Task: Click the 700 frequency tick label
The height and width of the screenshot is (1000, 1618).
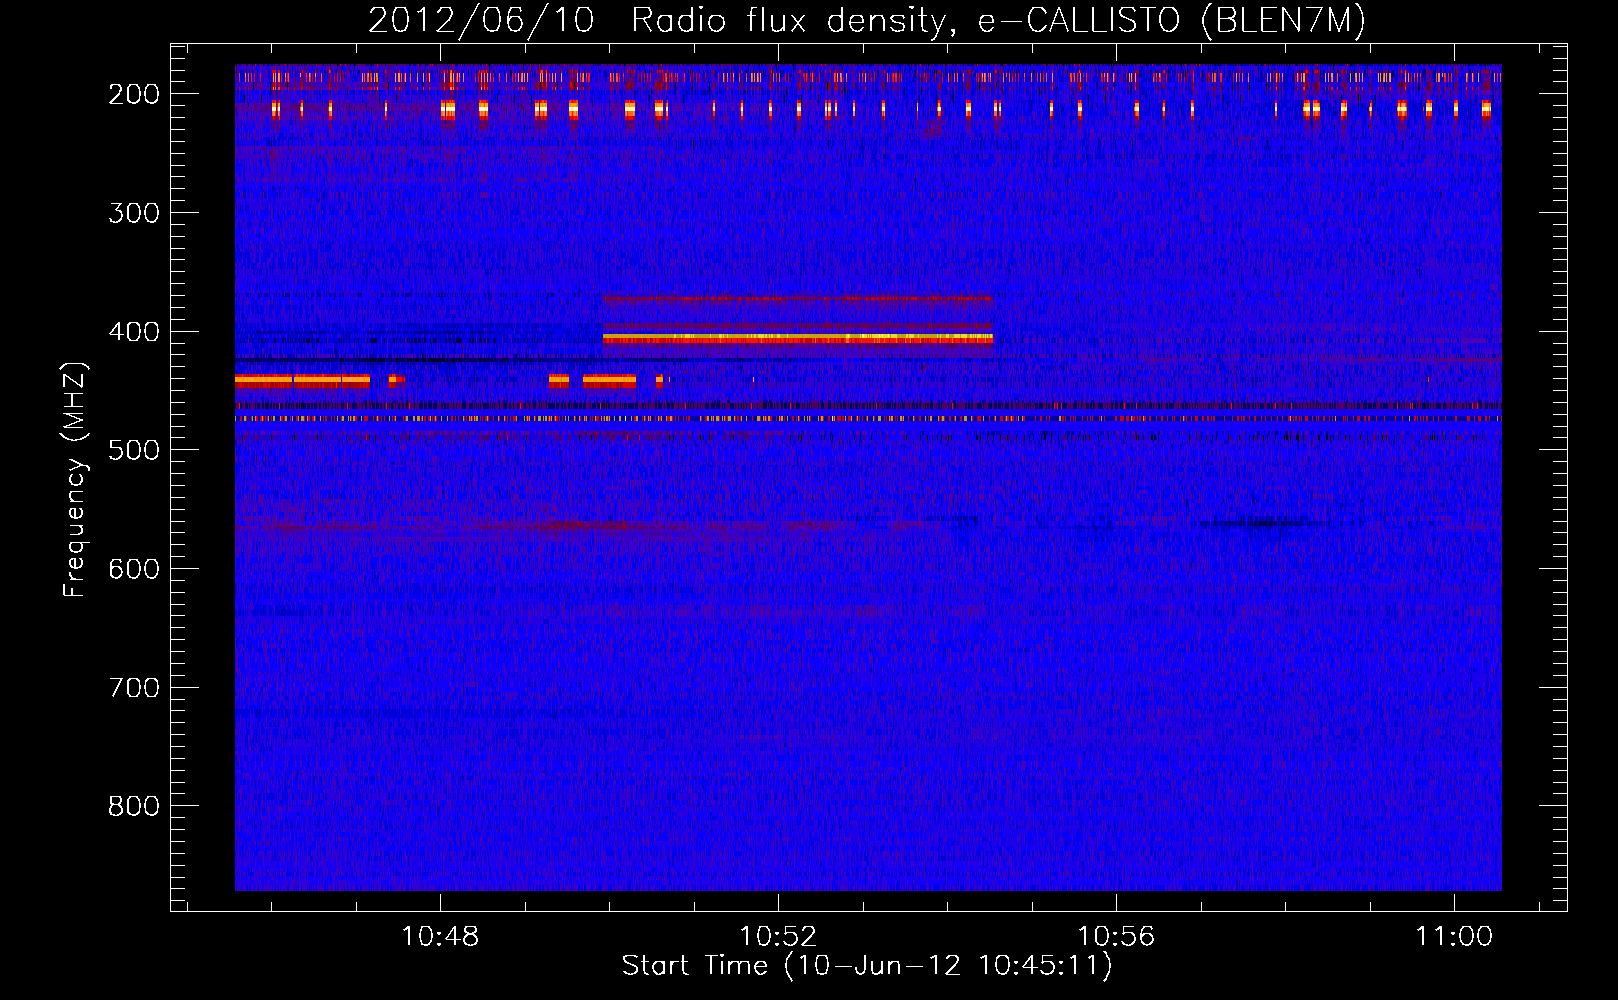Action: click(x=134, y=688)
